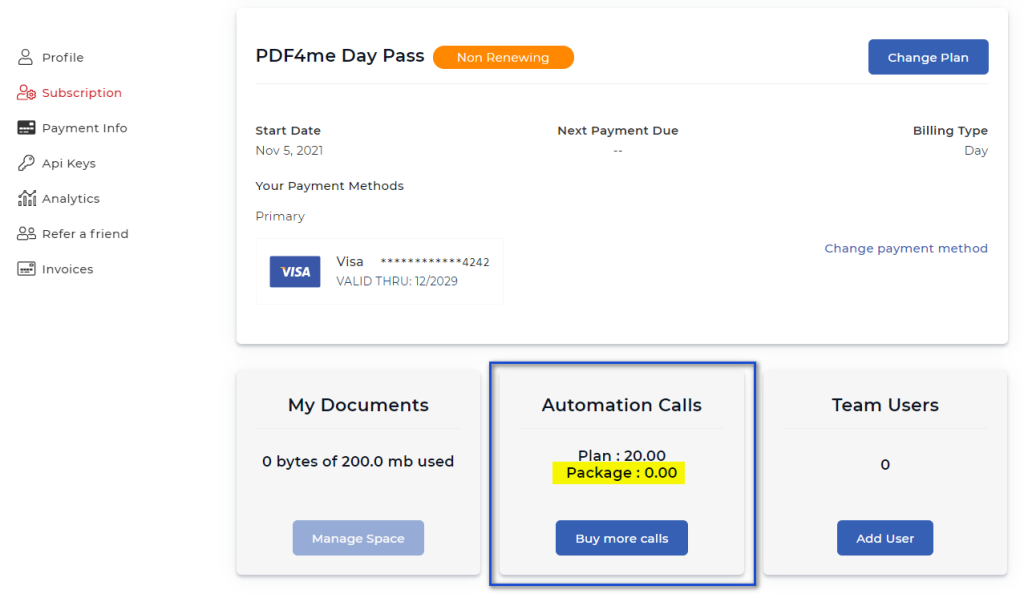Click the Profile person icon

[26, 58]
